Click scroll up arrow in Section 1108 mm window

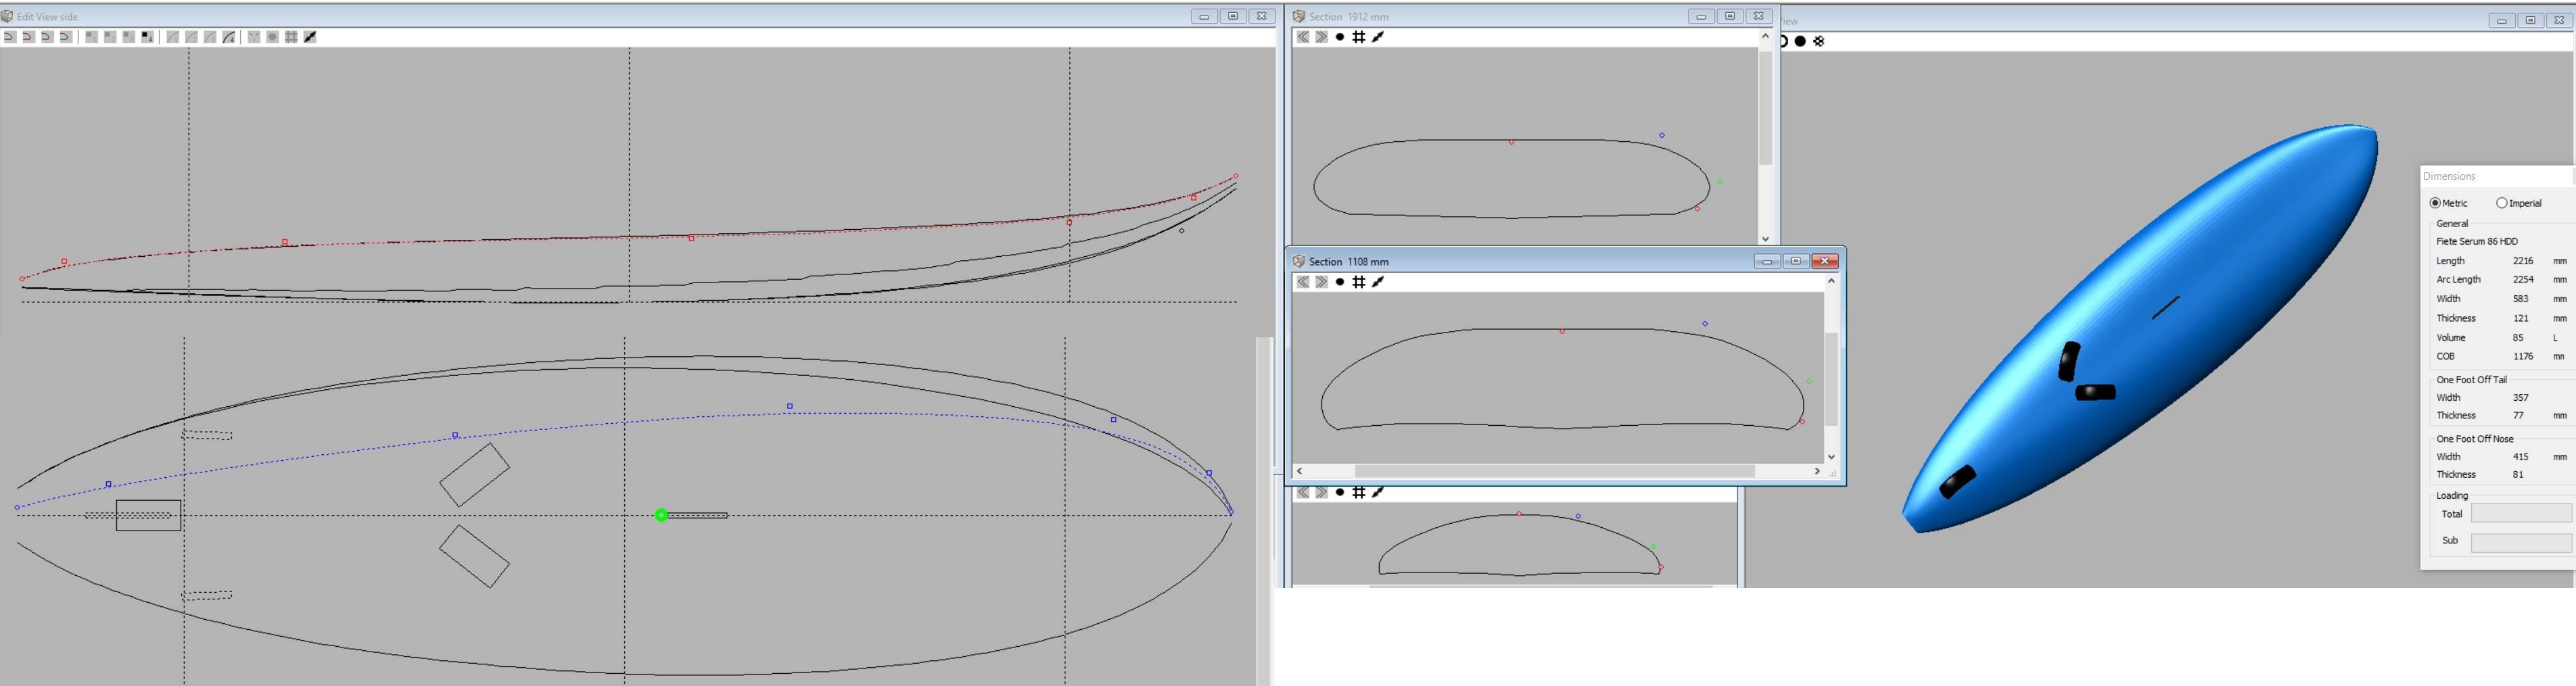(1831, 281)
